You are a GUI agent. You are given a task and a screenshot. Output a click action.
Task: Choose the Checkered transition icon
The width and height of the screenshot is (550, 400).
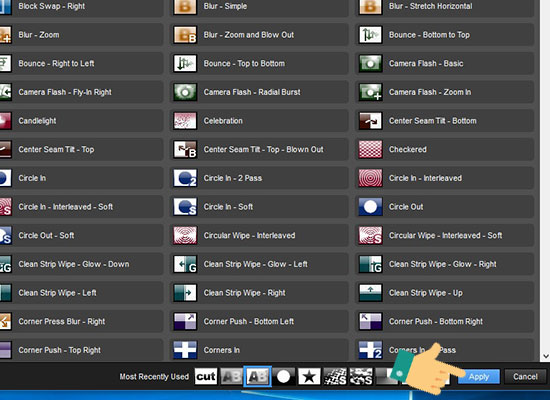370,149
